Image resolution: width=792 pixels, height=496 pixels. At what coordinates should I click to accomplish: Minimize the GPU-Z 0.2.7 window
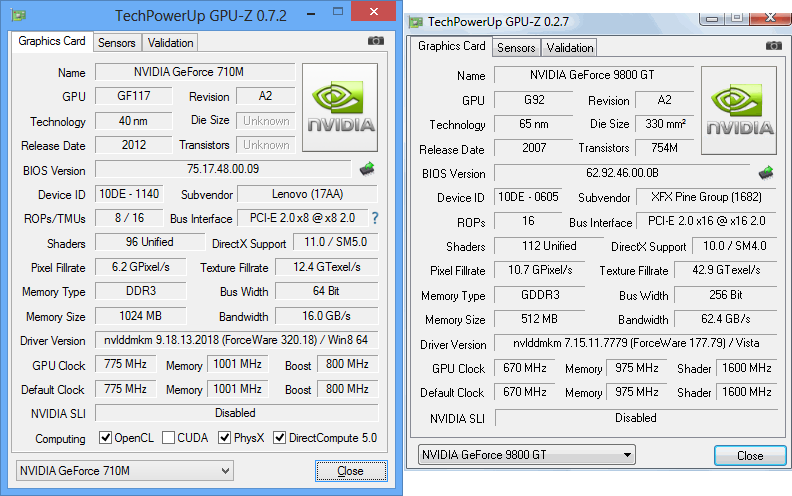[x=712, y=19]
